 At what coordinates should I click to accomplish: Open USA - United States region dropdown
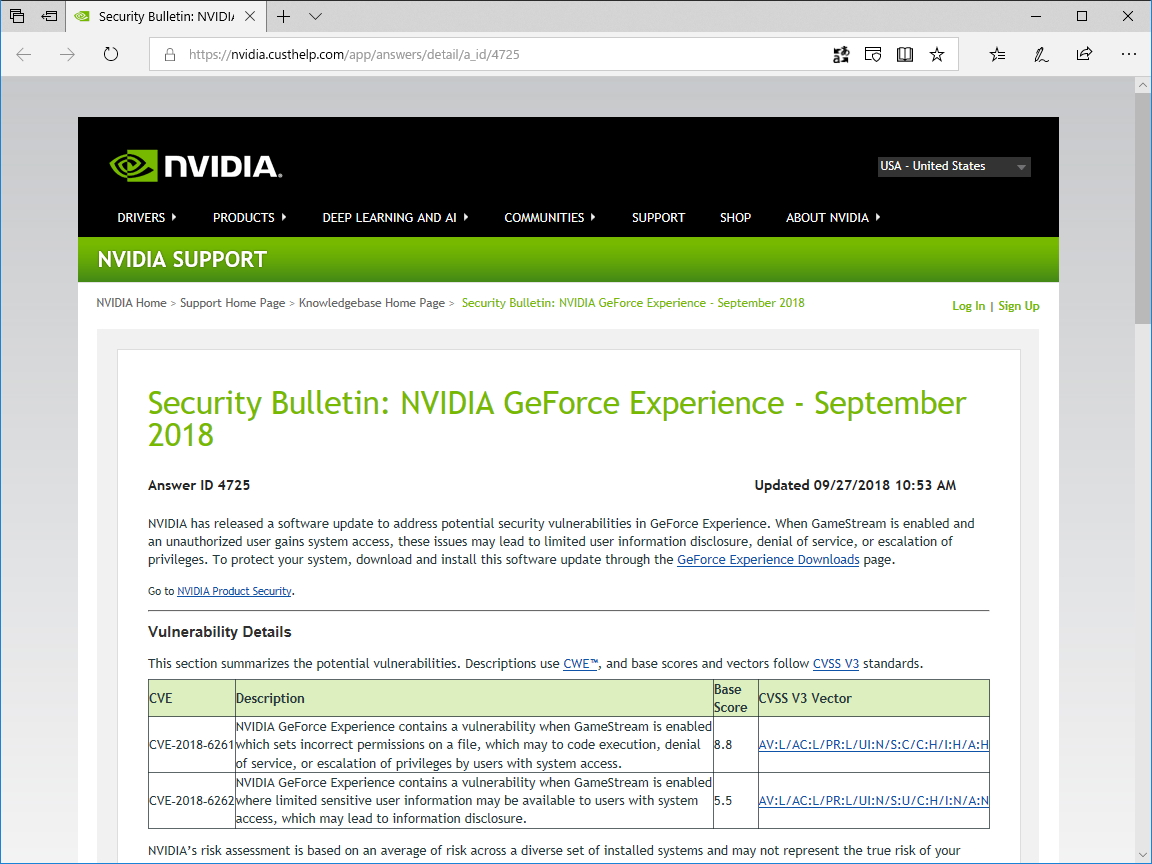pyautogui.click(x=954, y=167)
